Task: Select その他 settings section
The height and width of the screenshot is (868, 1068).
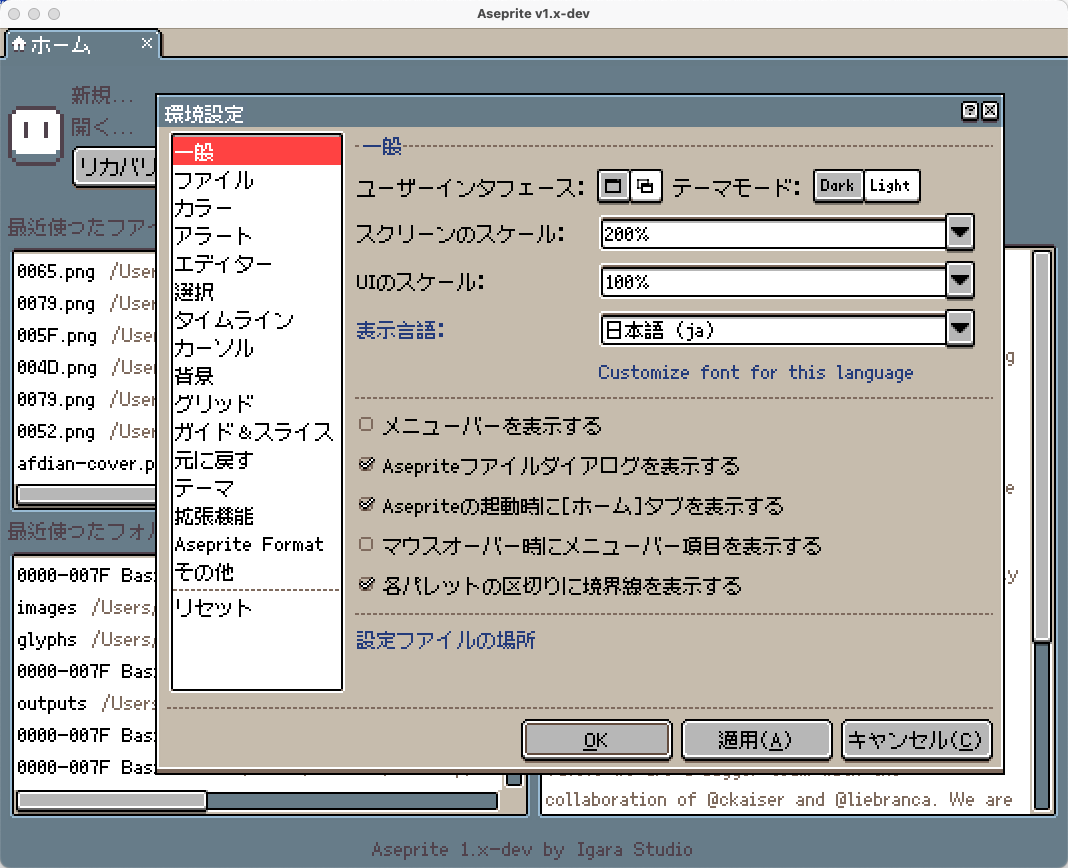Action: coord(257,572)
